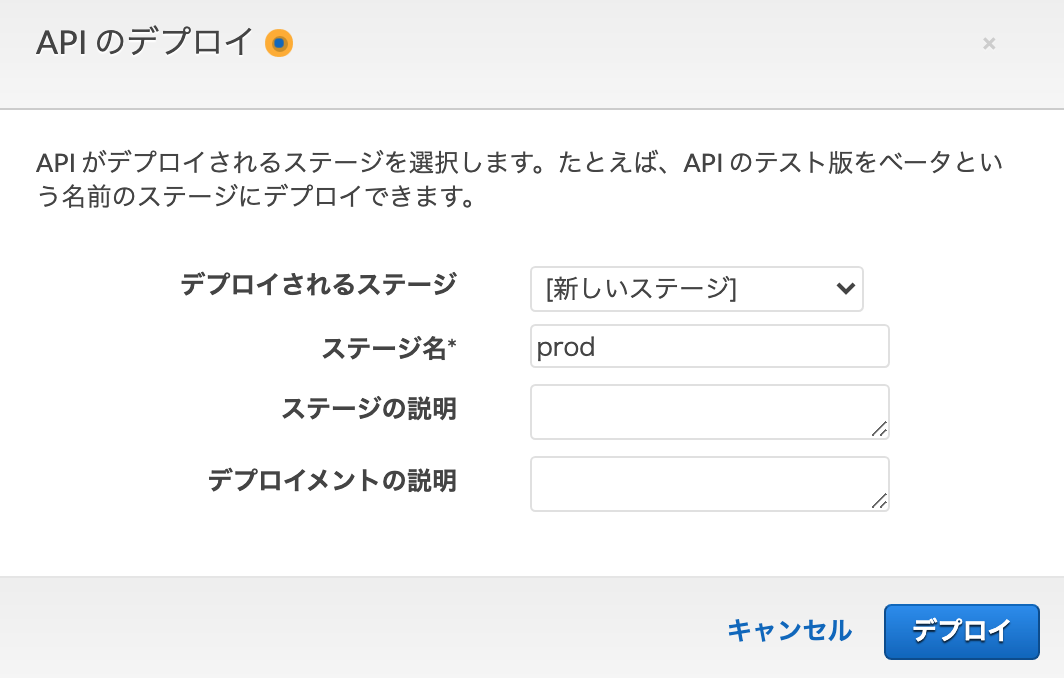This screenshot has height=678, width=1064.
Task: Click inside the デプロイメントの説明 text area
Action: pyautogui.click(x=709, y=484)
